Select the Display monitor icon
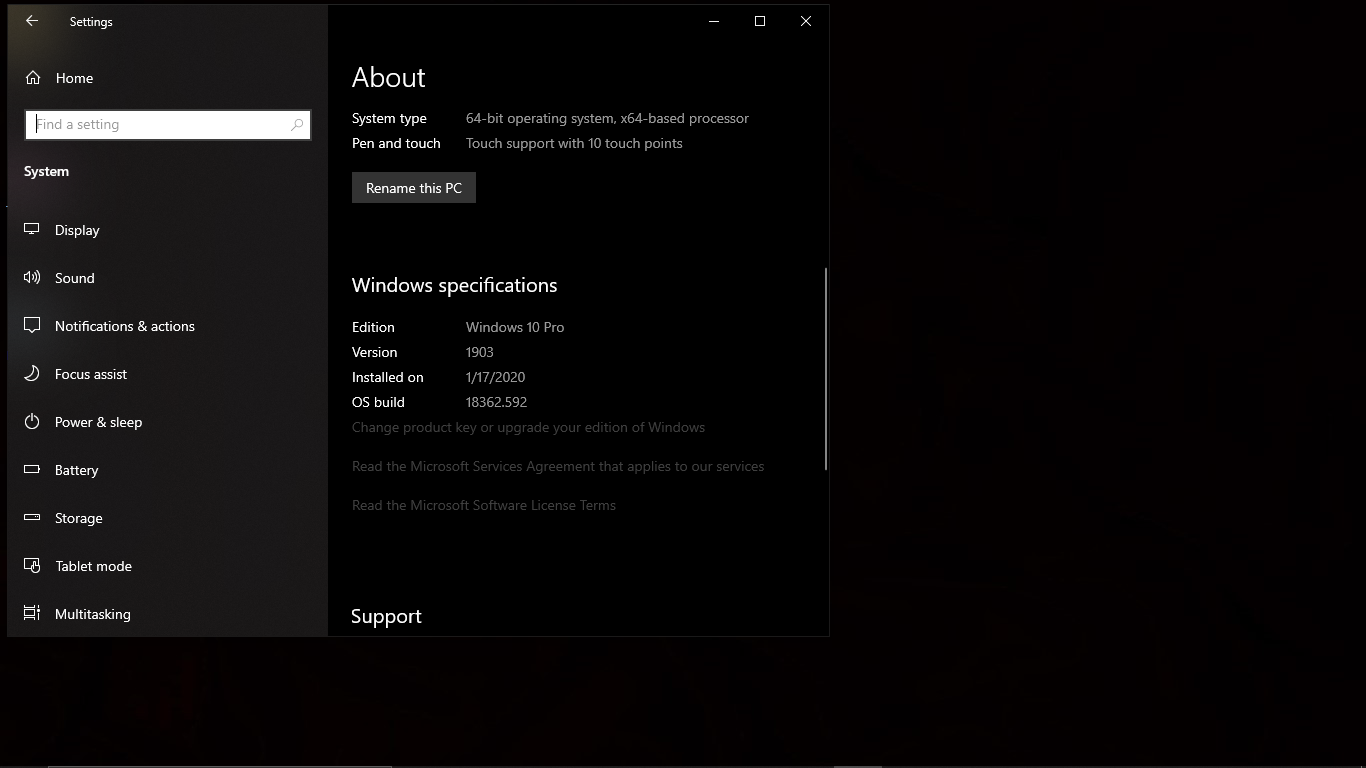The image size is (1366, 768). pos(32,230)
